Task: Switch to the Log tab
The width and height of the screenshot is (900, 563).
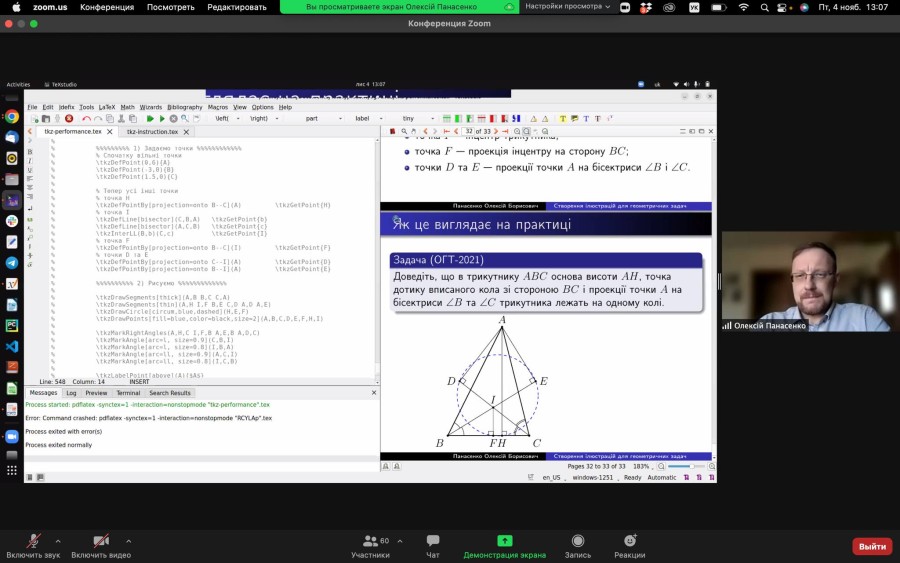Action: (x=71, y=393)
